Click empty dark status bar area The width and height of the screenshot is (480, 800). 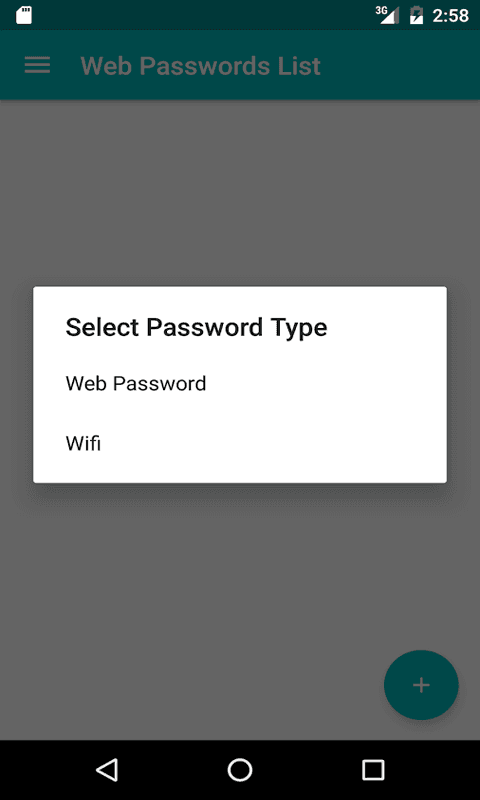point(204,15)
